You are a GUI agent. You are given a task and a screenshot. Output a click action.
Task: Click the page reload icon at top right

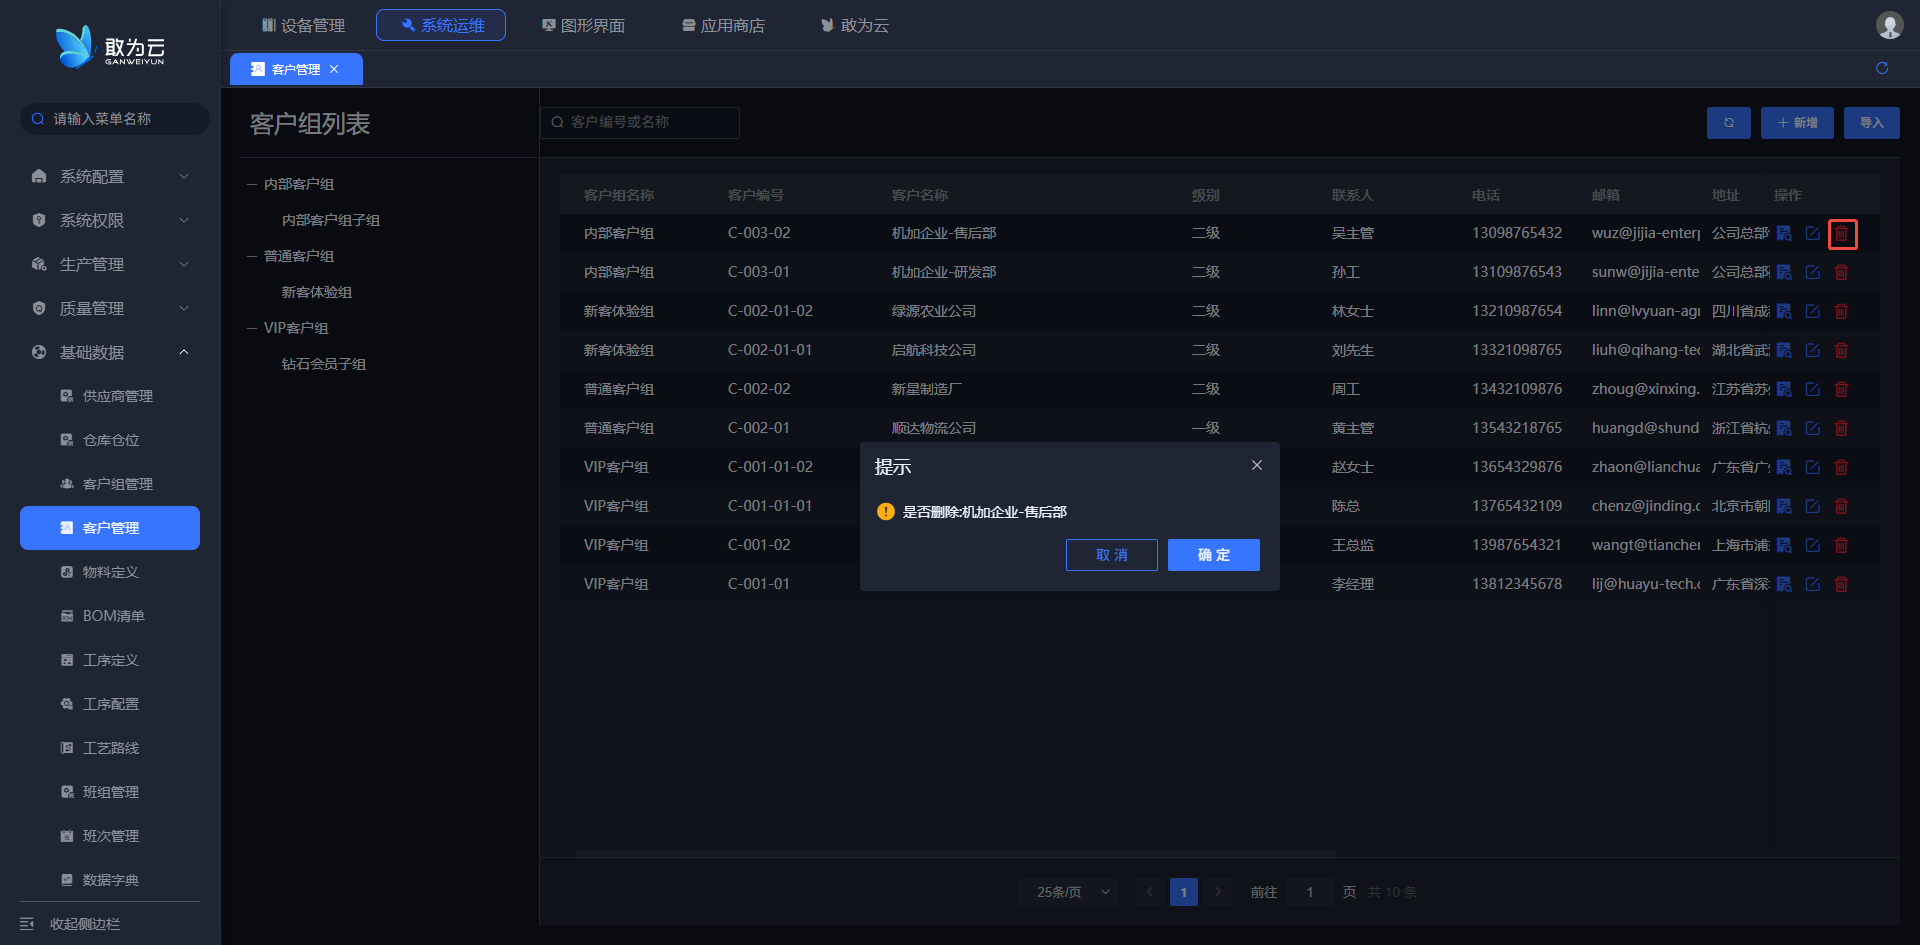tap(1882, 68)
